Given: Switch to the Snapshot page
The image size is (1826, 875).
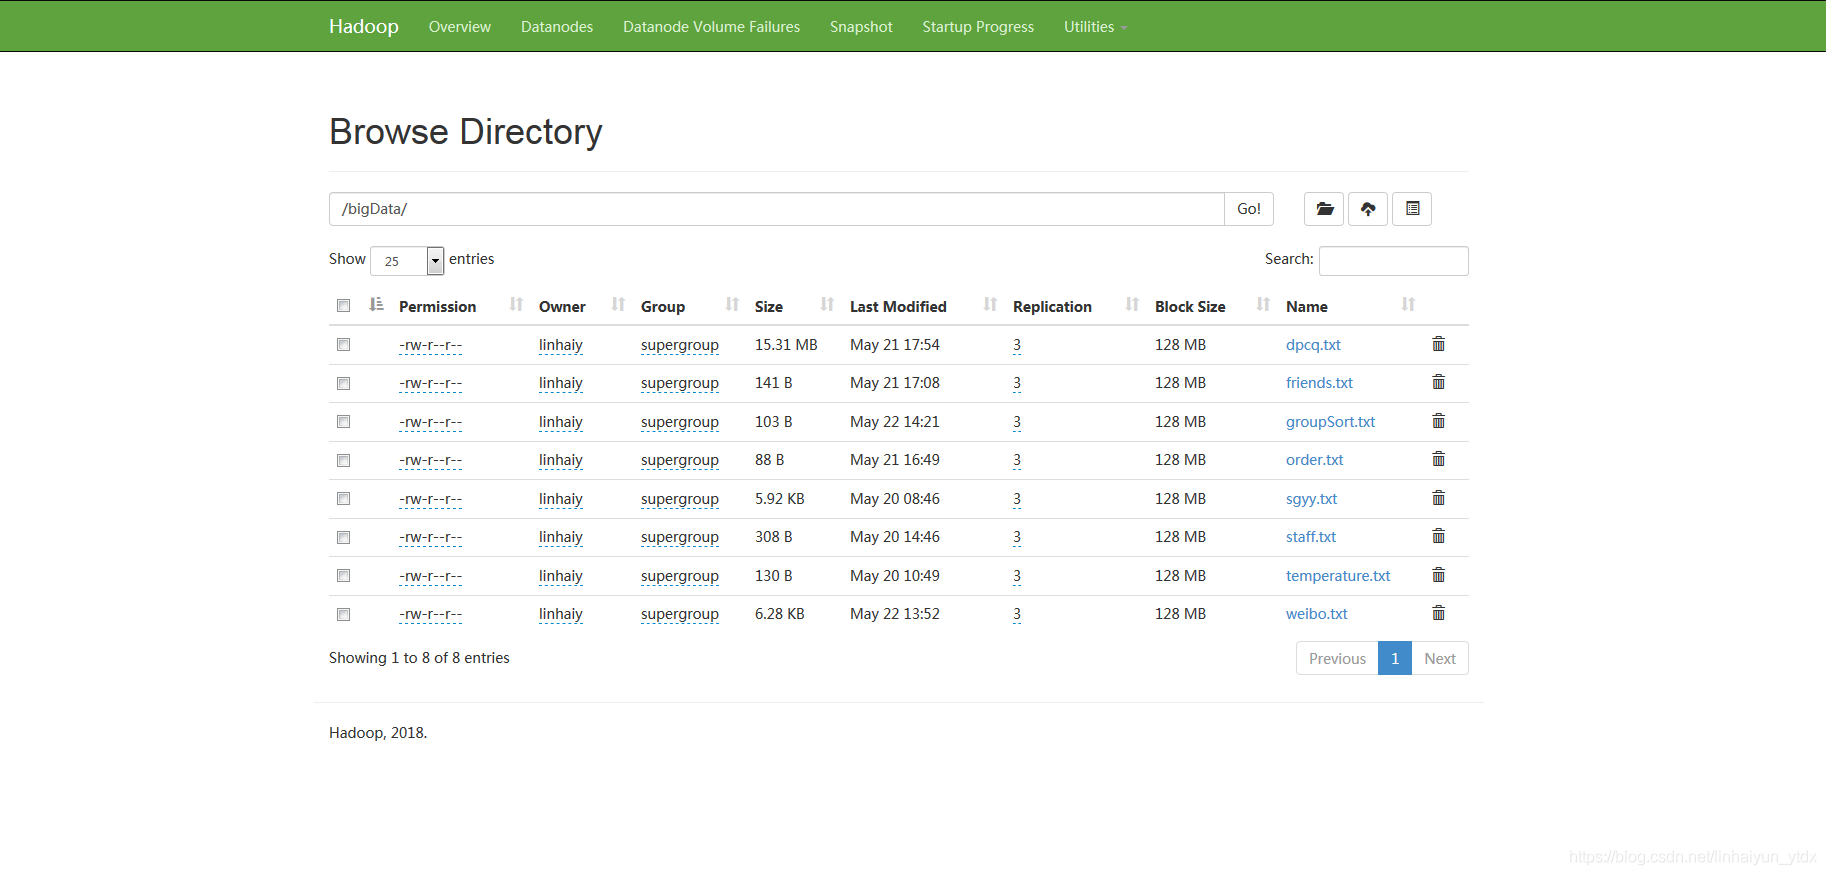Looking at the screenshot, I should tap(861, 27).
